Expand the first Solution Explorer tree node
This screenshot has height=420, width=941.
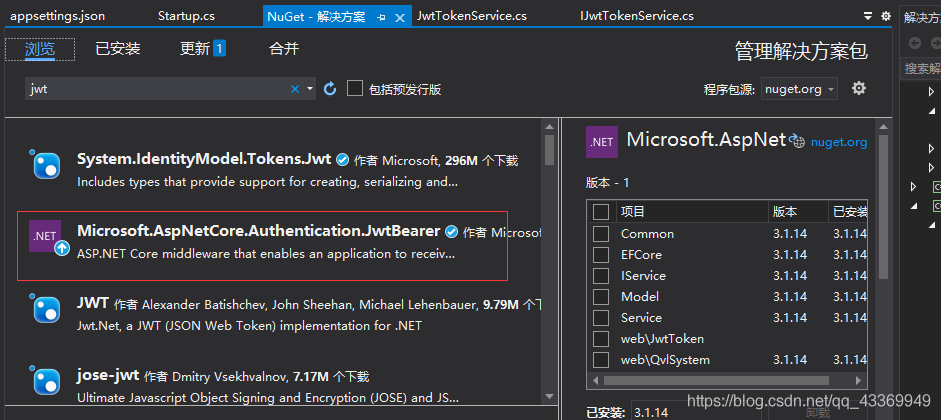coord(931,92)
